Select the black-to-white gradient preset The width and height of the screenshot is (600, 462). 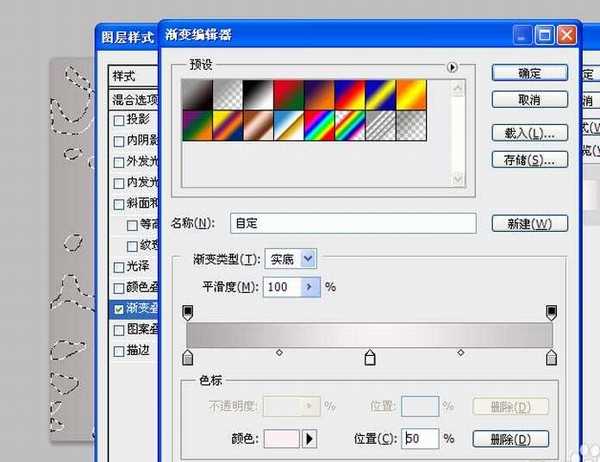(x=261, y=94)
